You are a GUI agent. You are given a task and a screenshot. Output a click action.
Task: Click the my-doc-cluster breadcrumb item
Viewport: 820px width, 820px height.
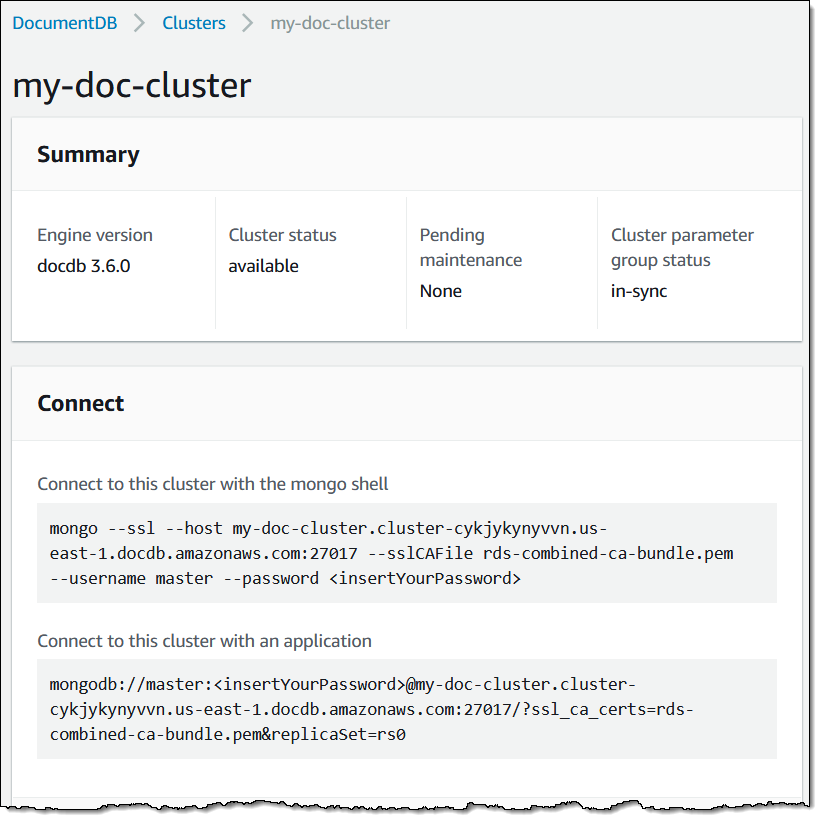click(x=330, y=23)
